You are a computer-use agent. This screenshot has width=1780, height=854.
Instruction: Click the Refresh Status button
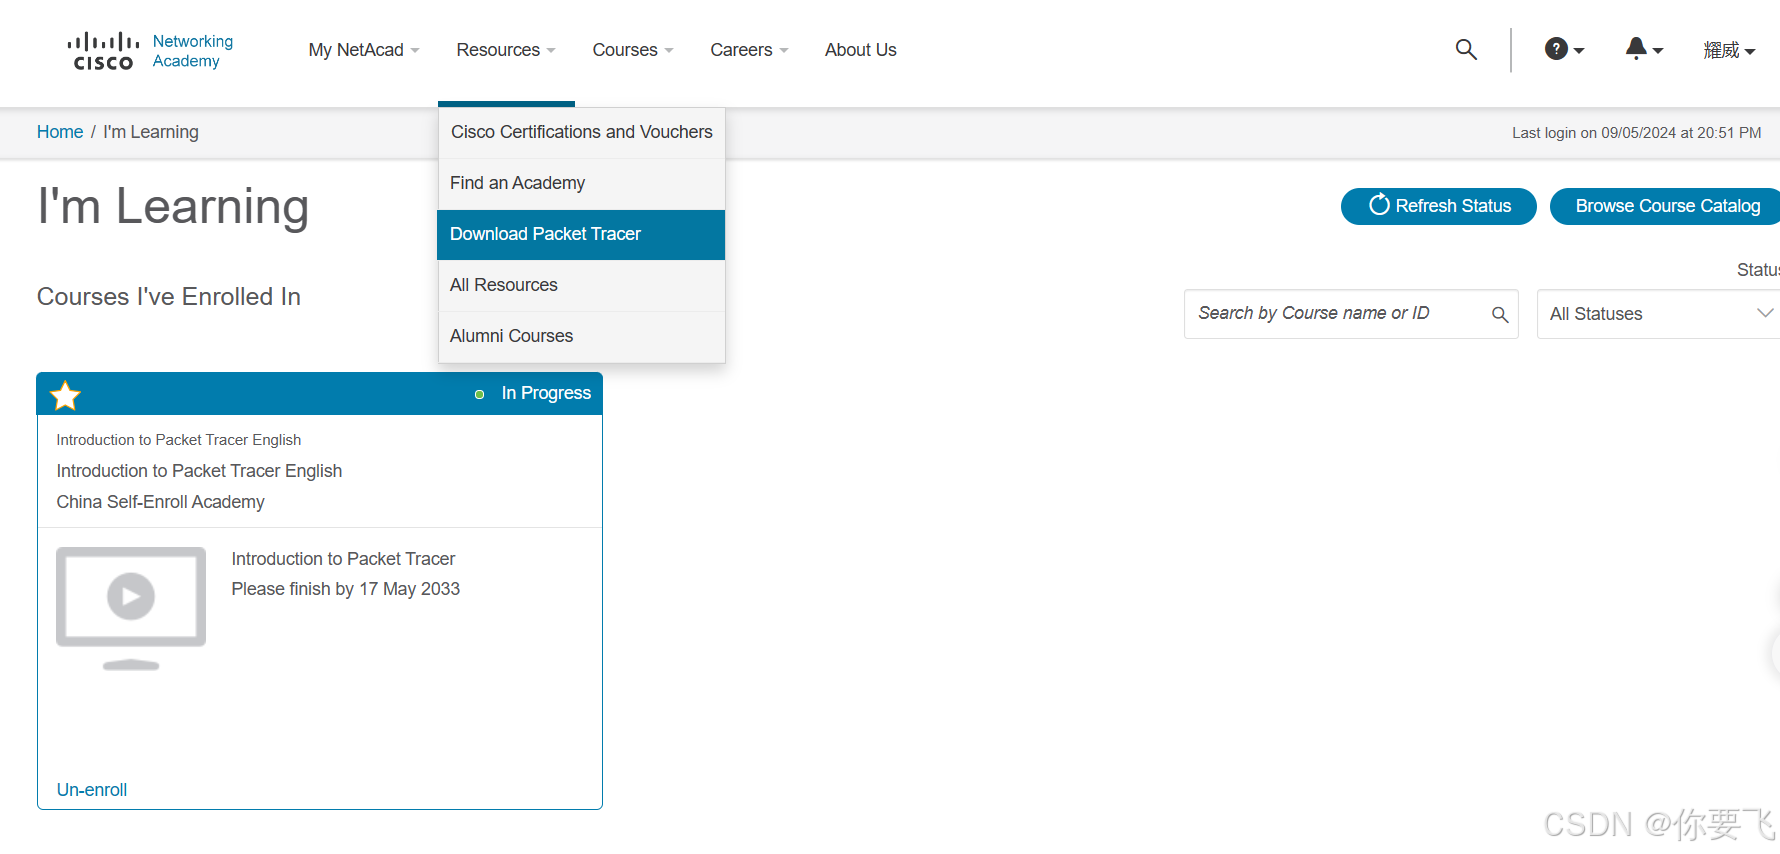[1438, 206]
